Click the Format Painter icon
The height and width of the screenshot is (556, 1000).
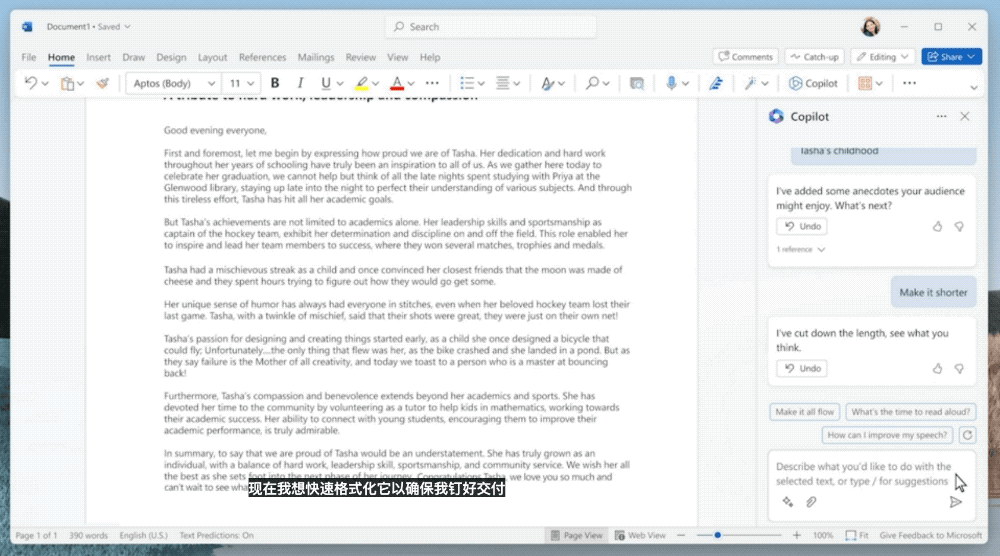pyautogui.click(x=101, y=84)
